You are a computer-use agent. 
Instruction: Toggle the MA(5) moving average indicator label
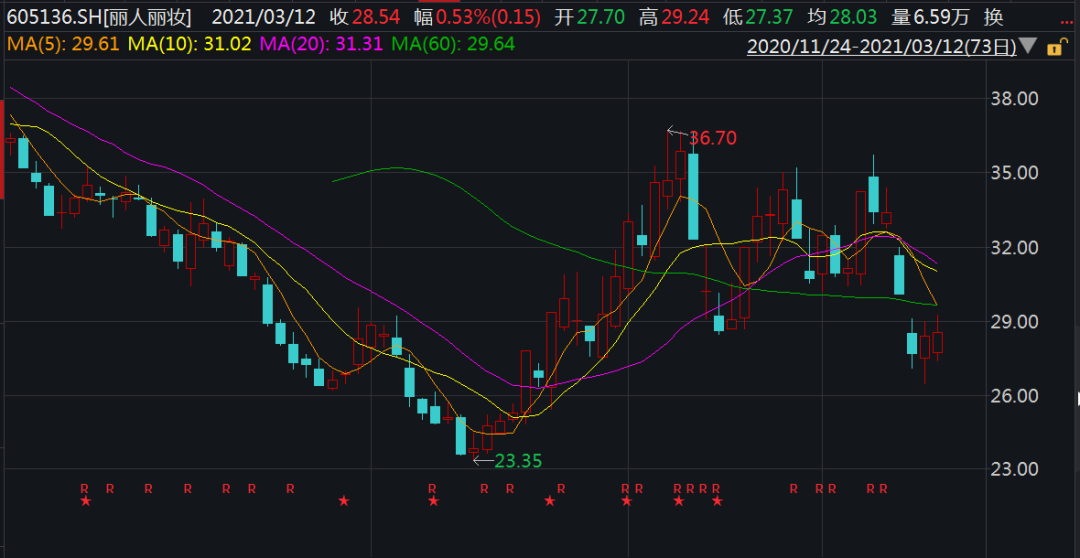coord(63,45)
